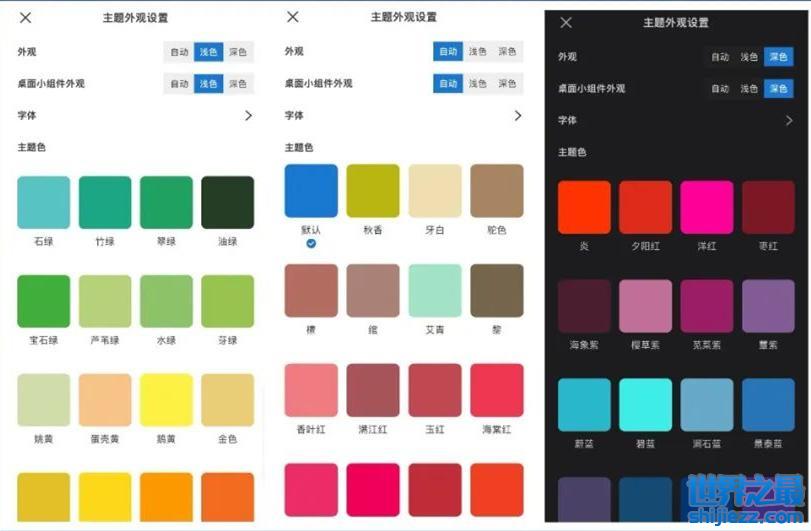The width and height of the screenshot is (811, 531).
Task: Choose 自动 for 外观 in dark panel
Action: tap(720, 58)
